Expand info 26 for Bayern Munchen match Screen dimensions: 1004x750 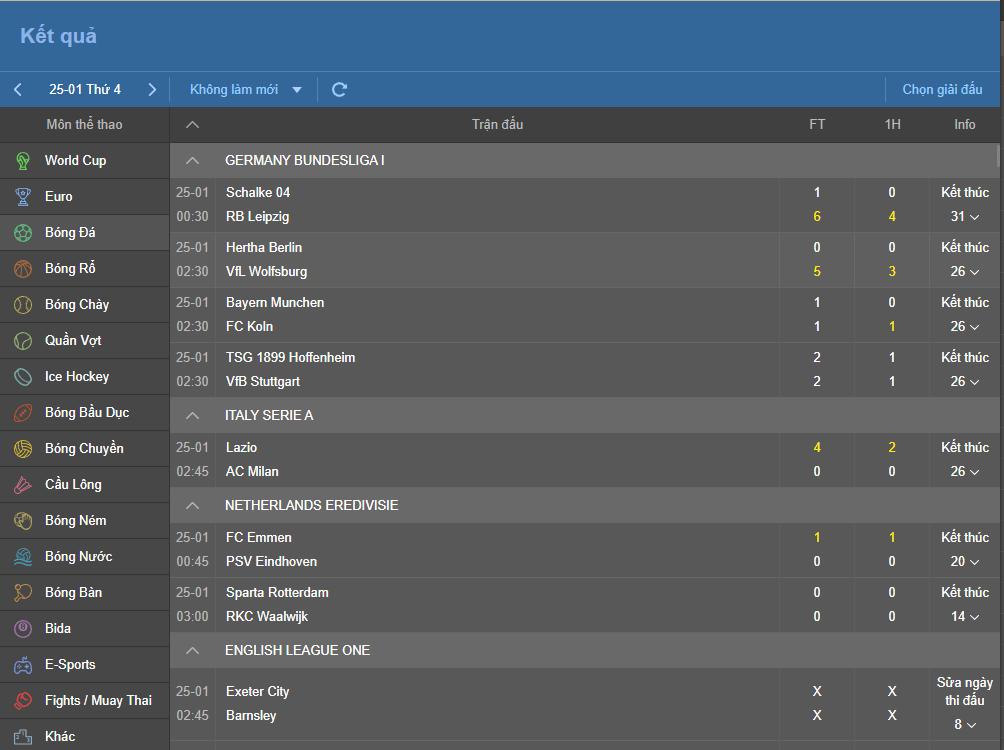tap(964, 327)
